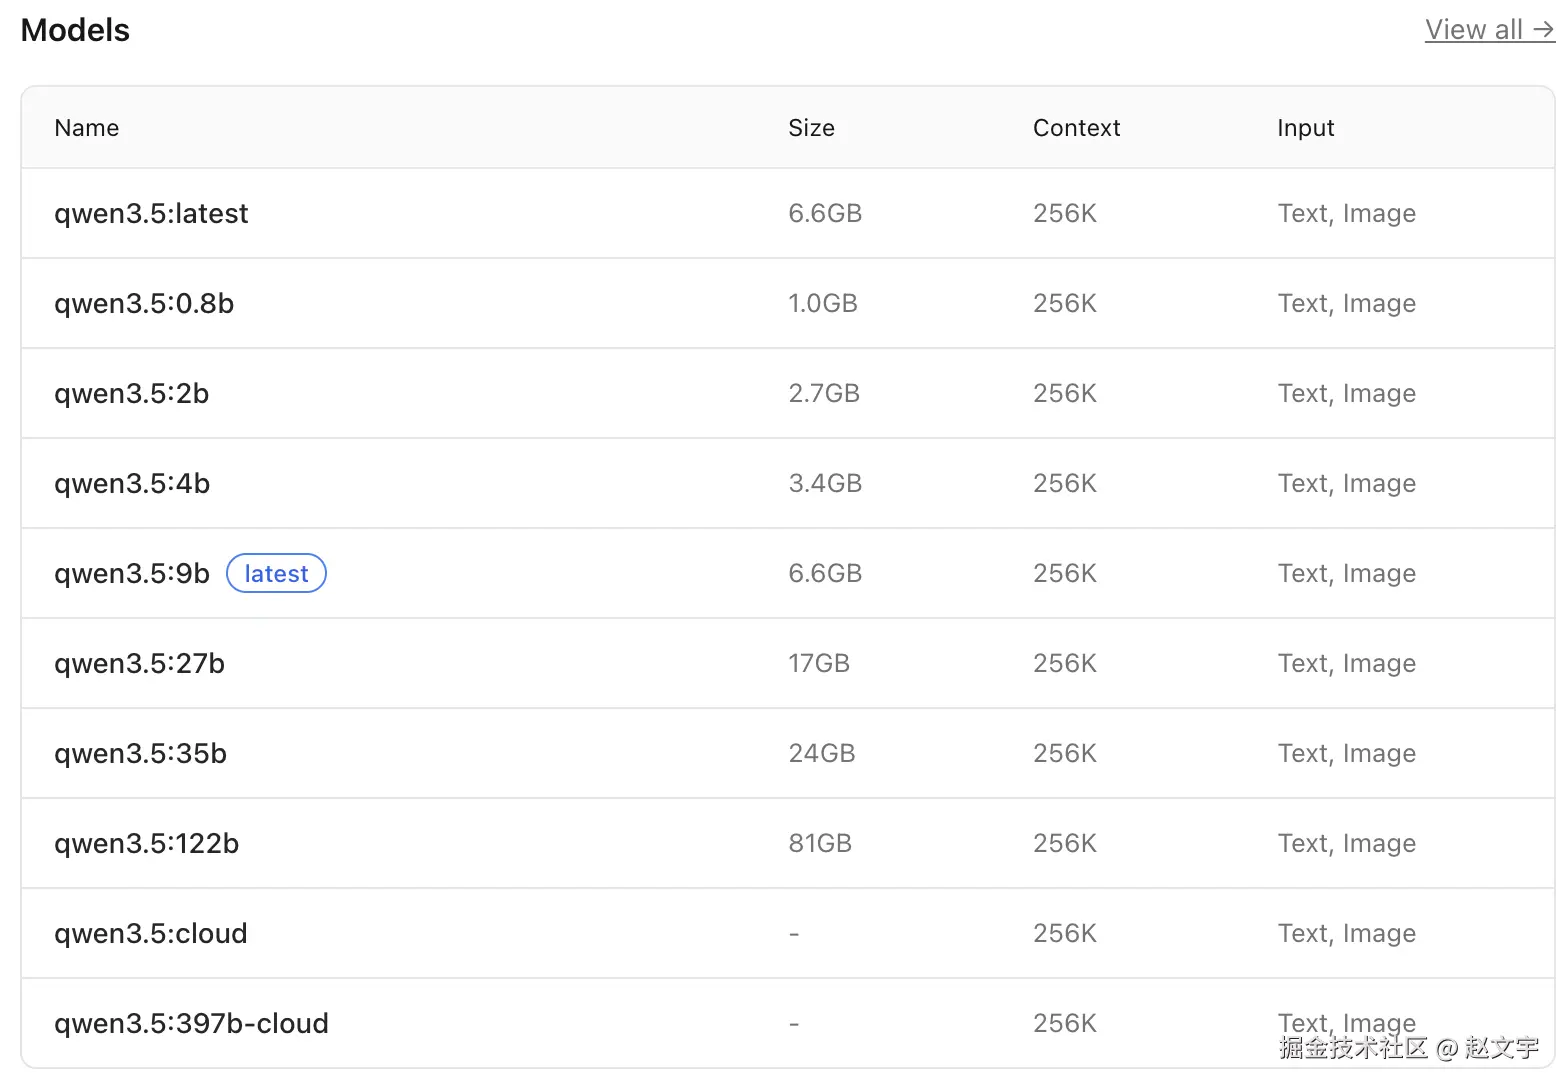The image size is (1568, 1090).
Task: Open the qwen3.5:latest model
Action: pos(151,214)
